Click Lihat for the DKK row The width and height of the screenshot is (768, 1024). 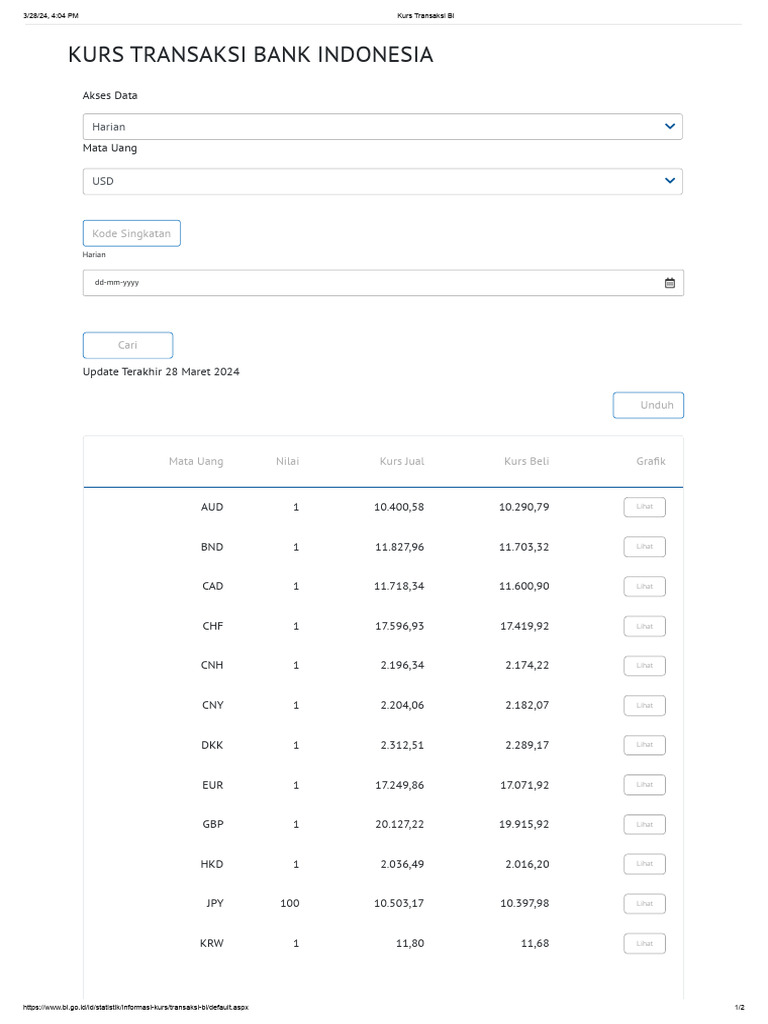(644, 745)
